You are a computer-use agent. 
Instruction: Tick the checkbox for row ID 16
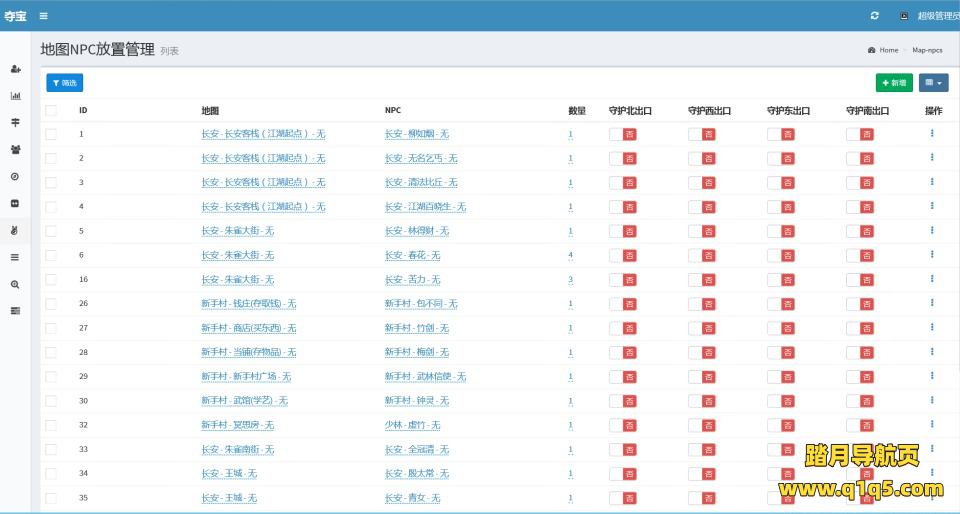51,280
